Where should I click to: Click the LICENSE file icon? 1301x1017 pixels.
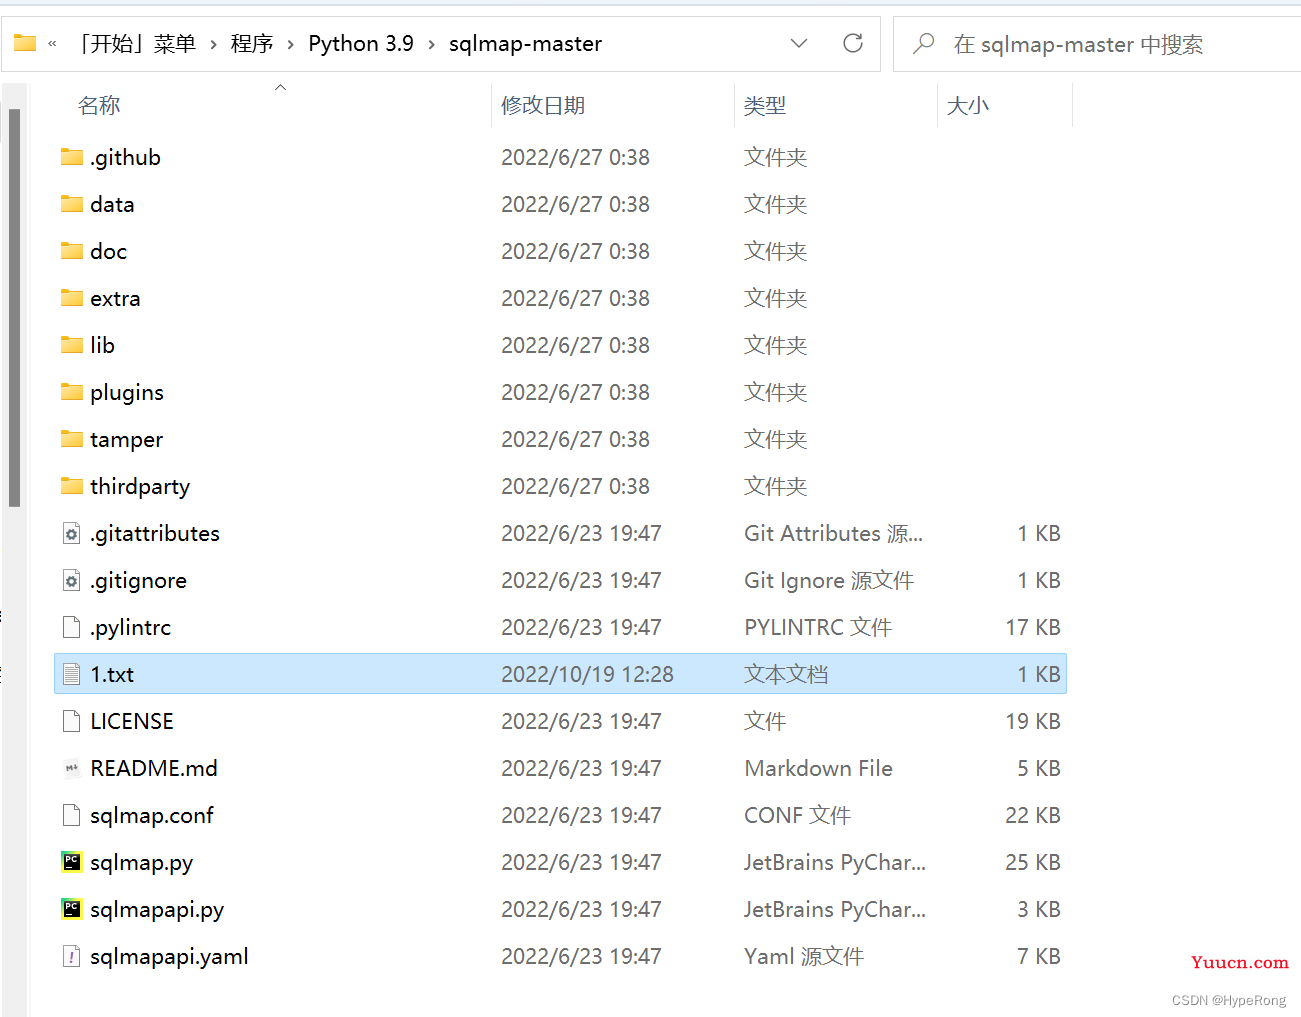click(72, 721)
